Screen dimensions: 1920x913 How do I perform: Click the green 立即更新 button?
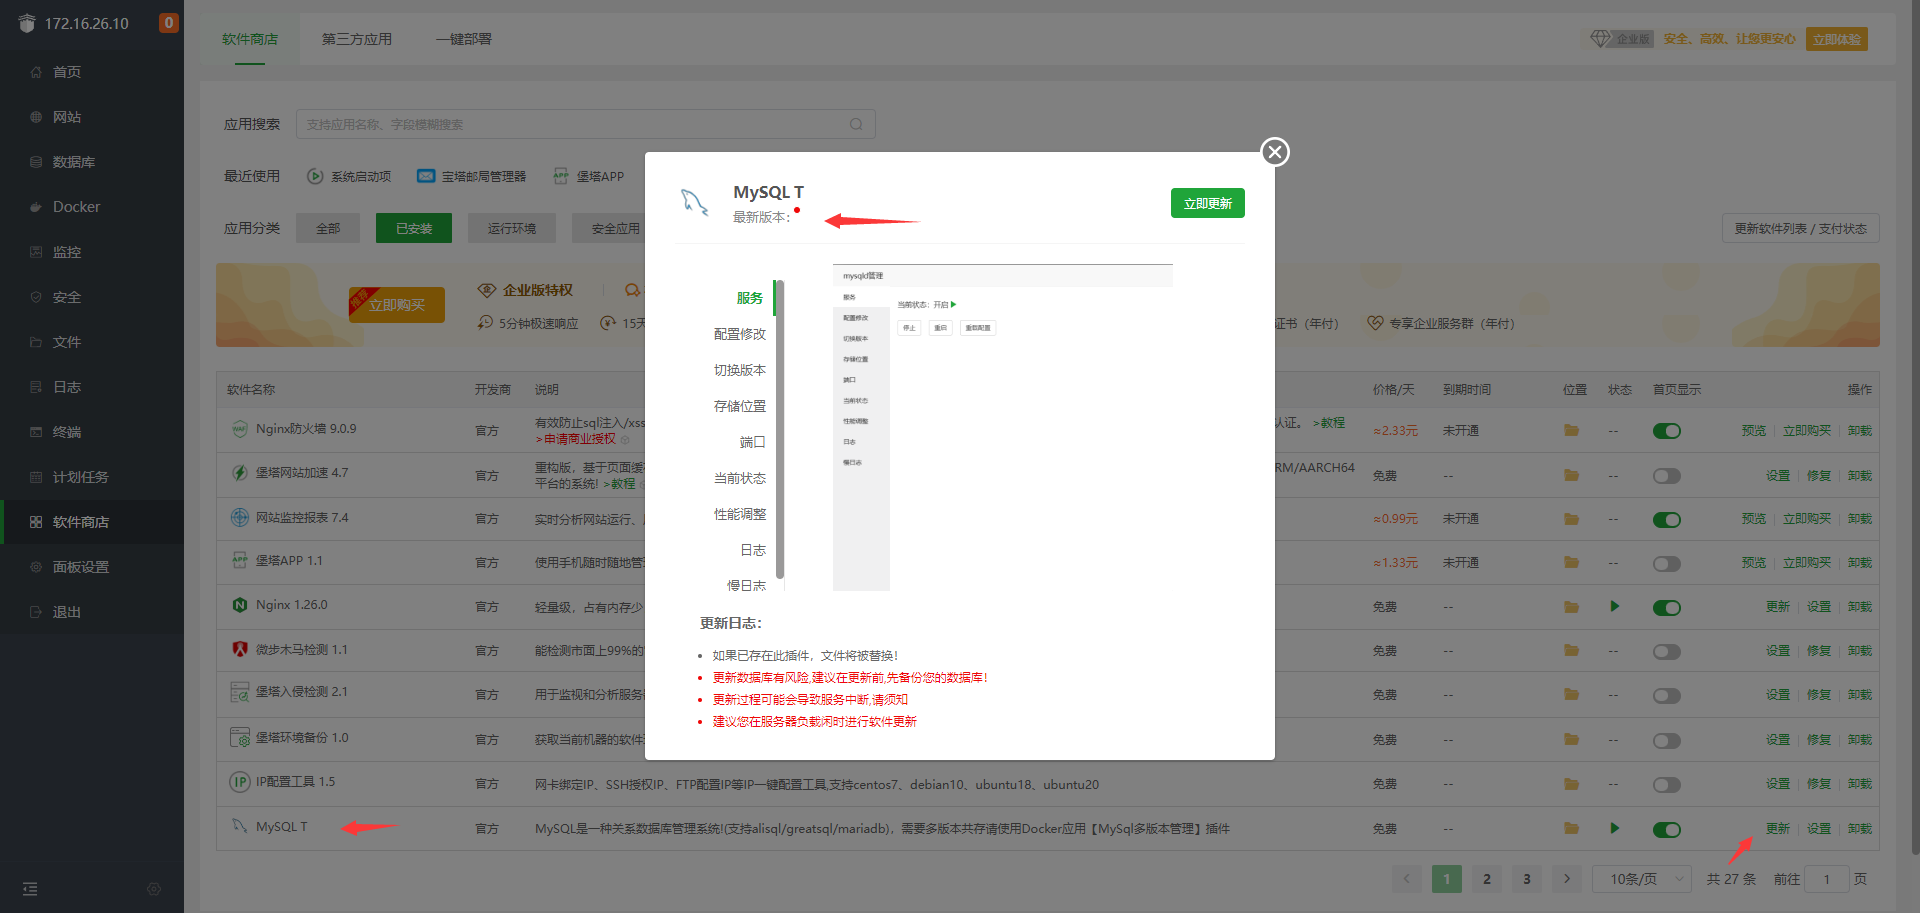coord(1207,203)
